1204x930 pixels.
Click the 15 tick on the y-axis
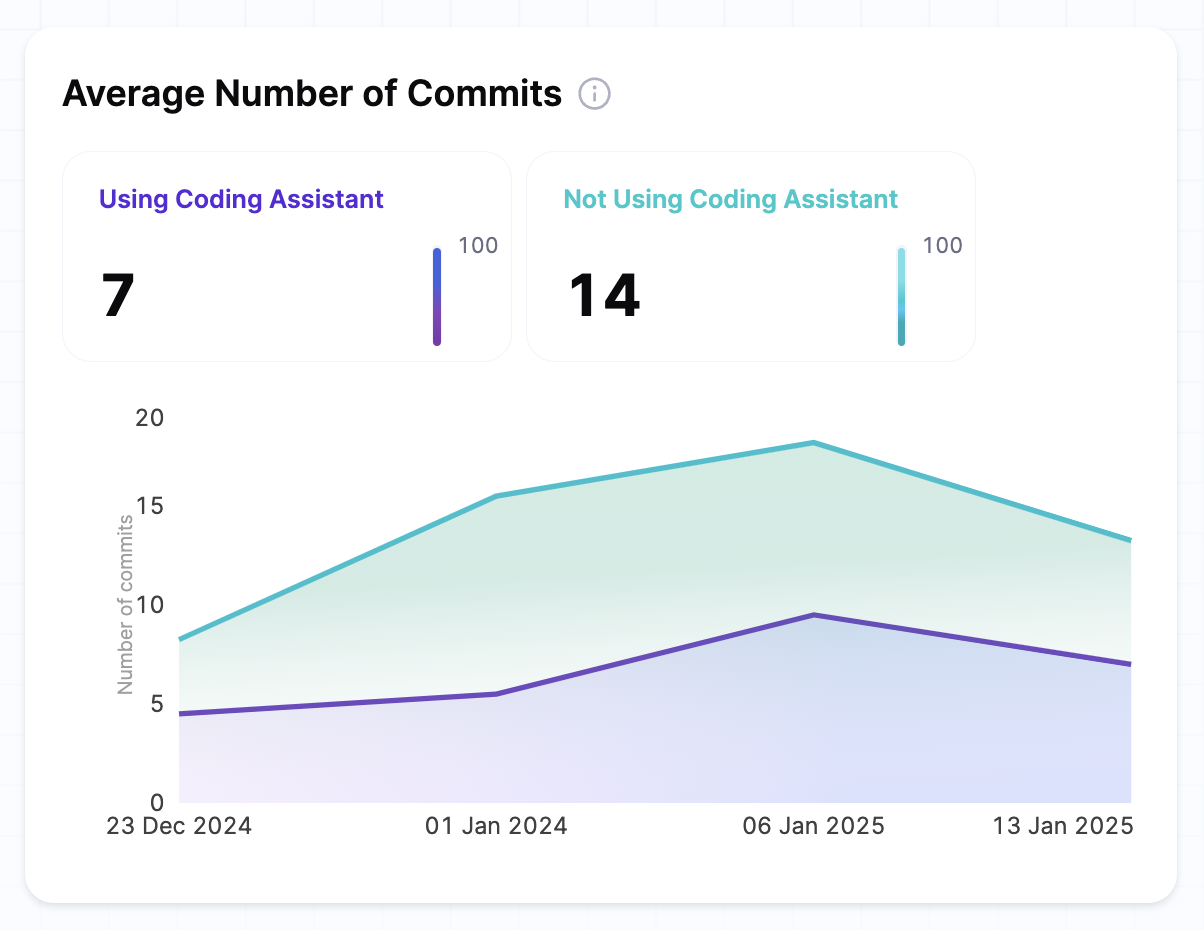[149, 506]
